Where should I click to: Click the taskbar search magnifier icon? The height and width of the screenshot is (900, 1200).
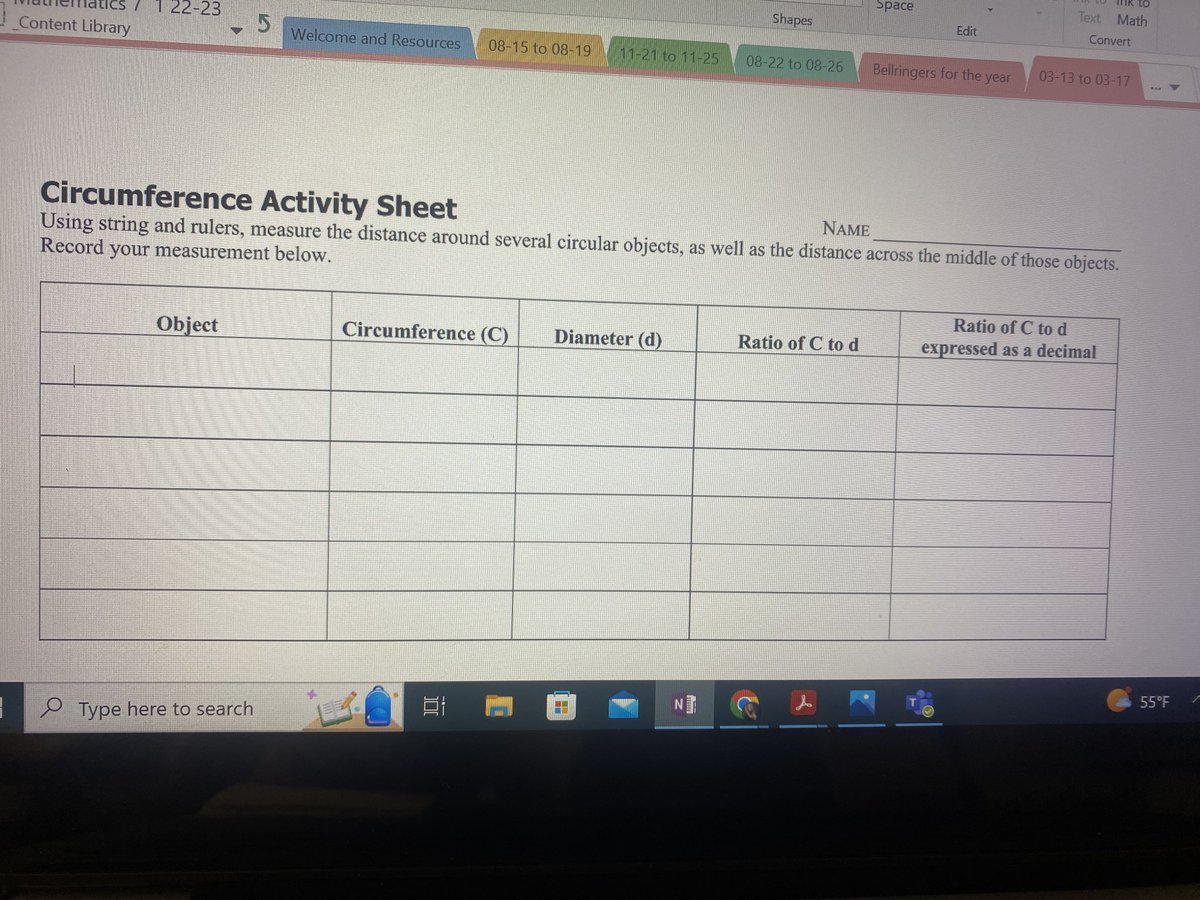pyautogui.click(x=52, y=709)
